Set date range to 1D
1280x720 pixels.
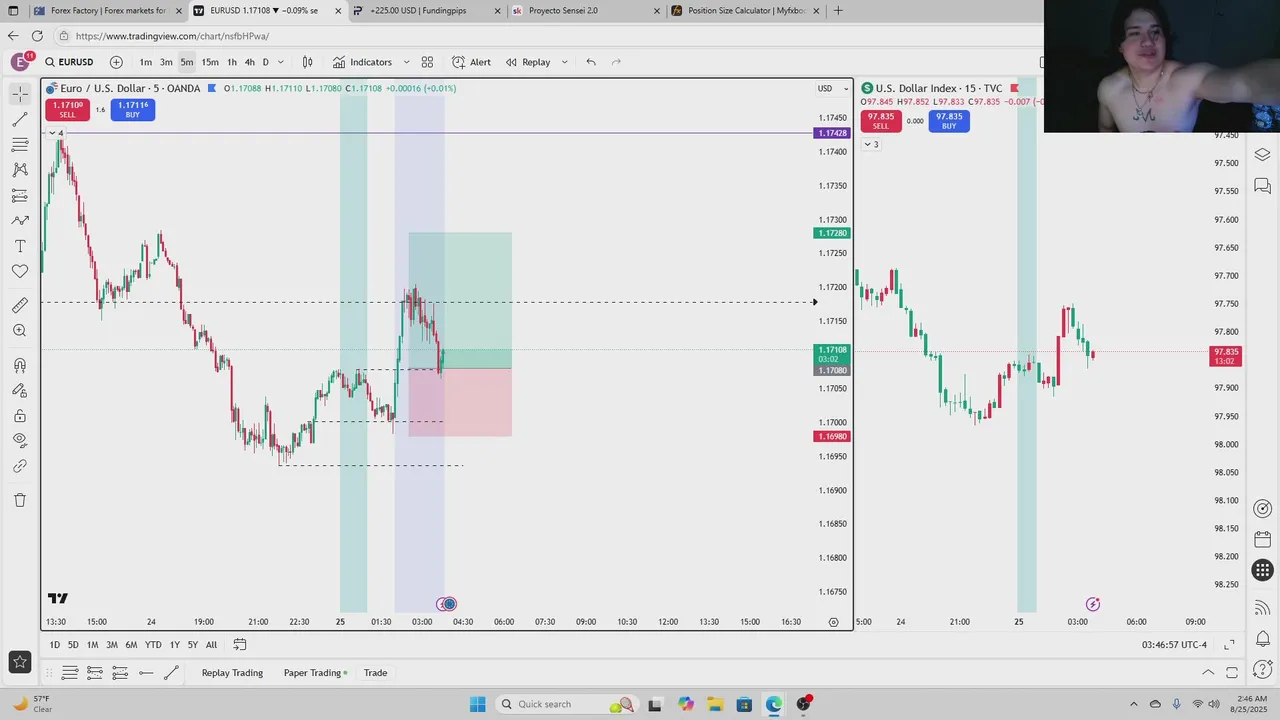tap(55, 645)
